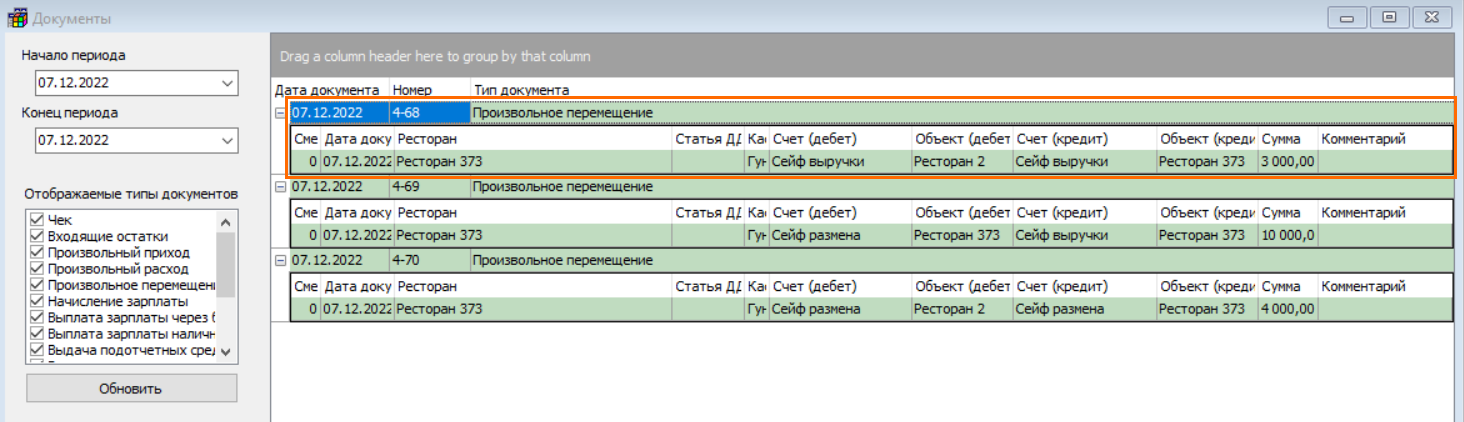1464x422 pixels.
Task: Click the 10 000,0 amount cell
Action: tap(1287, 236)
